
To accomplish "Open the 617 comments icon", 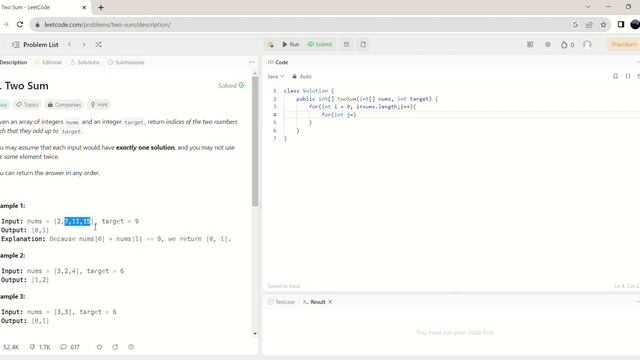I will [70, 347].
